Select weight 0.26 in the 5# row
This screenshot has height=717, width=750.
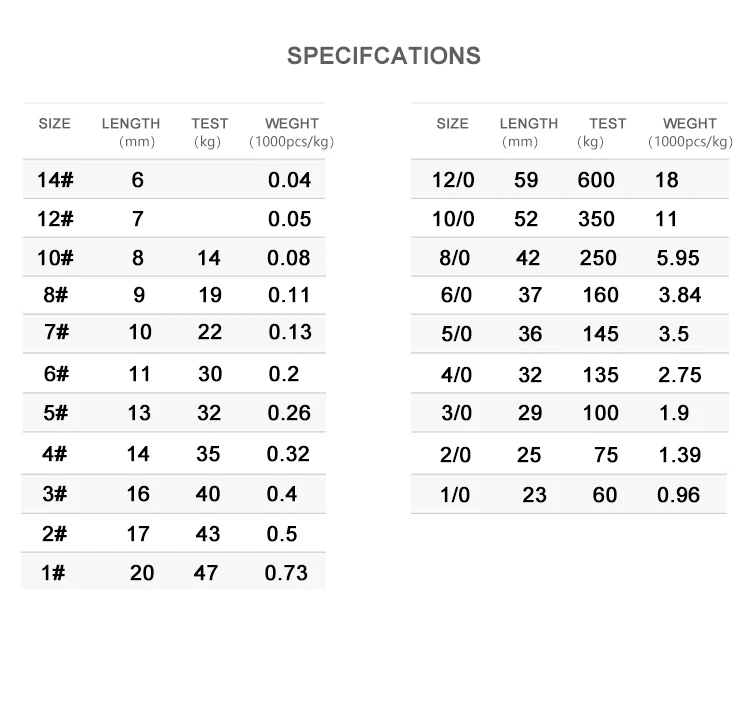coord(289,413)
